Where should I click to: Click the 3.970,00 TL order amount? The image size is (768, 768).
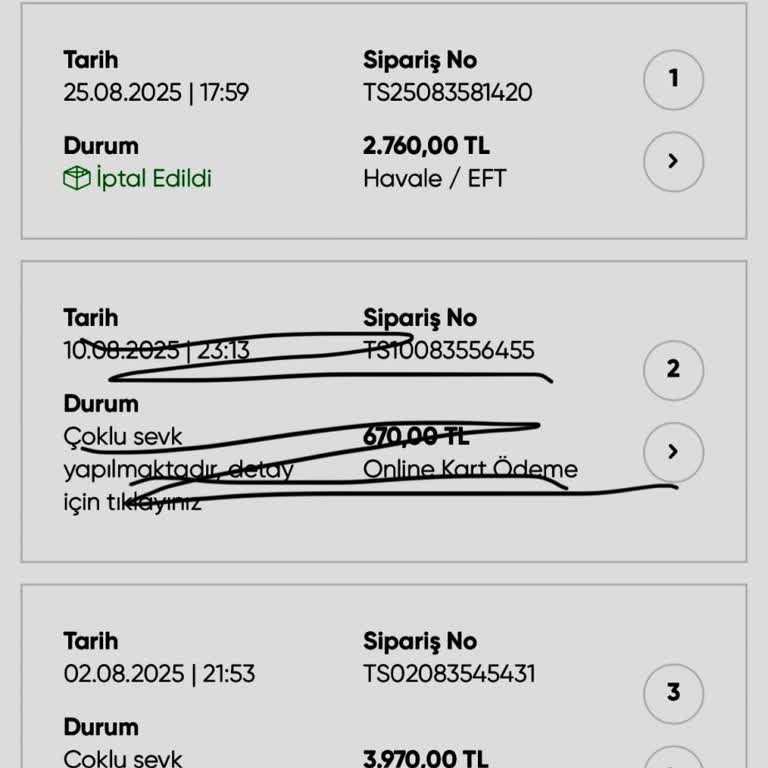426,758
